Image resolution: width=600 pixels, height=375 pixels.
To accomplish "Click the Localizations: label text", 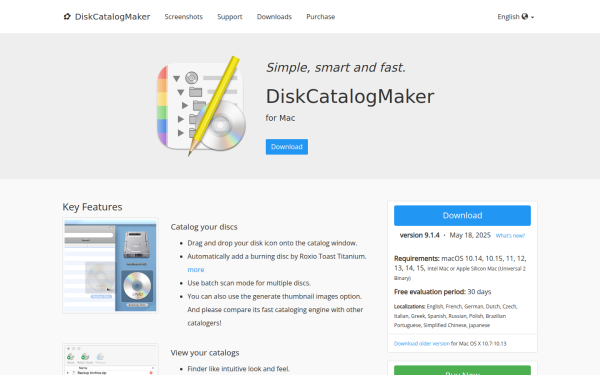I will [409, 307].
